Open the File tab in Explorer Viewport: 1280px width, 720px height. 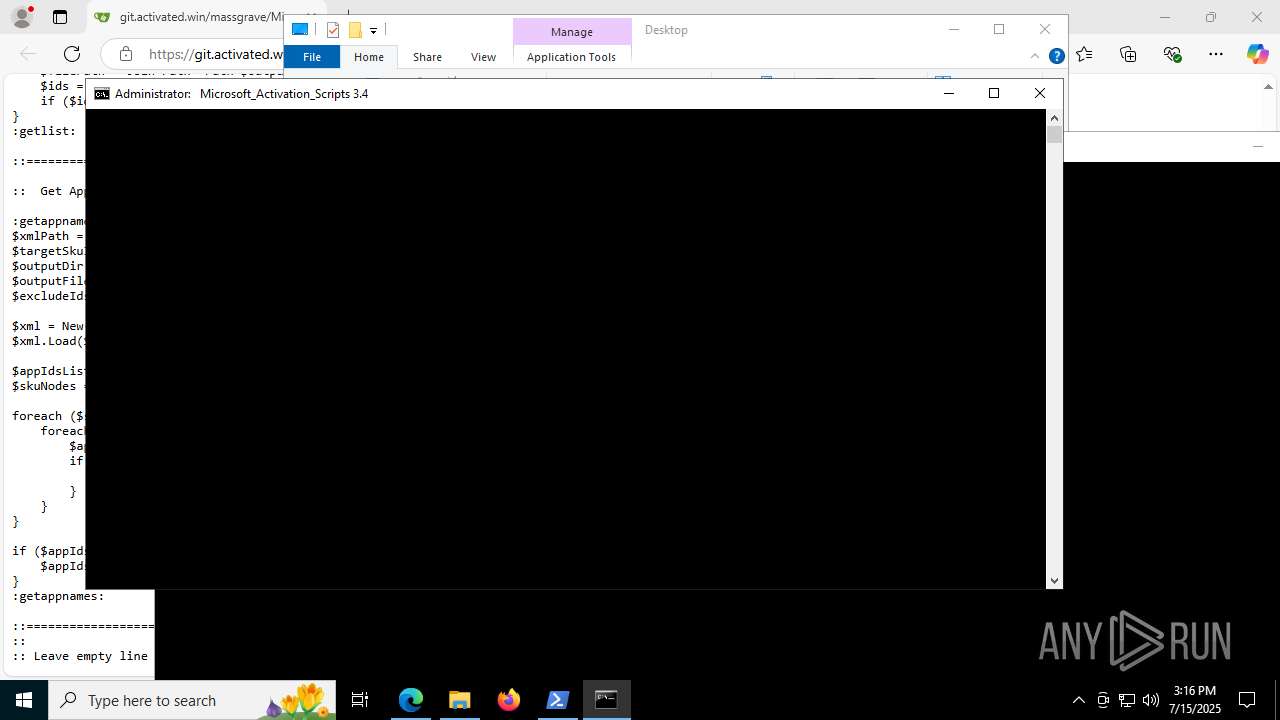click(x=312, y=57)
